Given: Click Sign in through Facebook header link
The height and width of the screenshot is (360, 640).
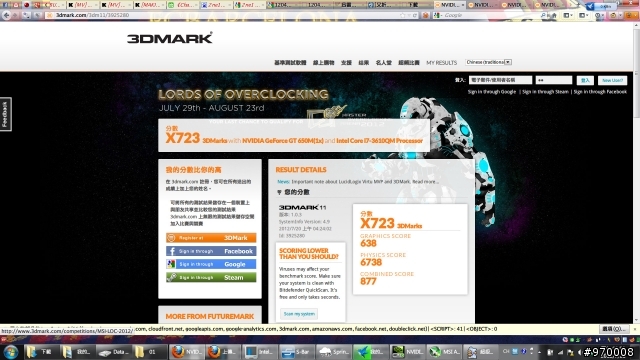Looking at the screenshot, I should [x=600, y=92].
